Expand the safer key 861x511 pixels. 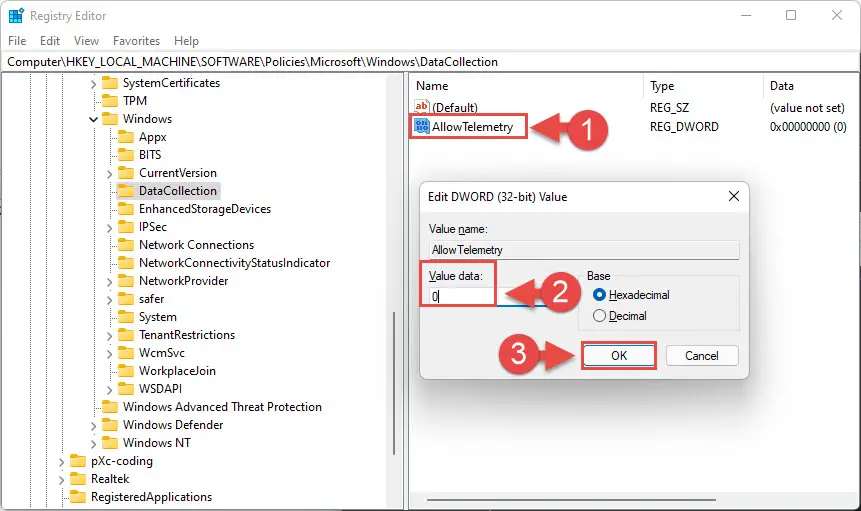tap(109, 300)
